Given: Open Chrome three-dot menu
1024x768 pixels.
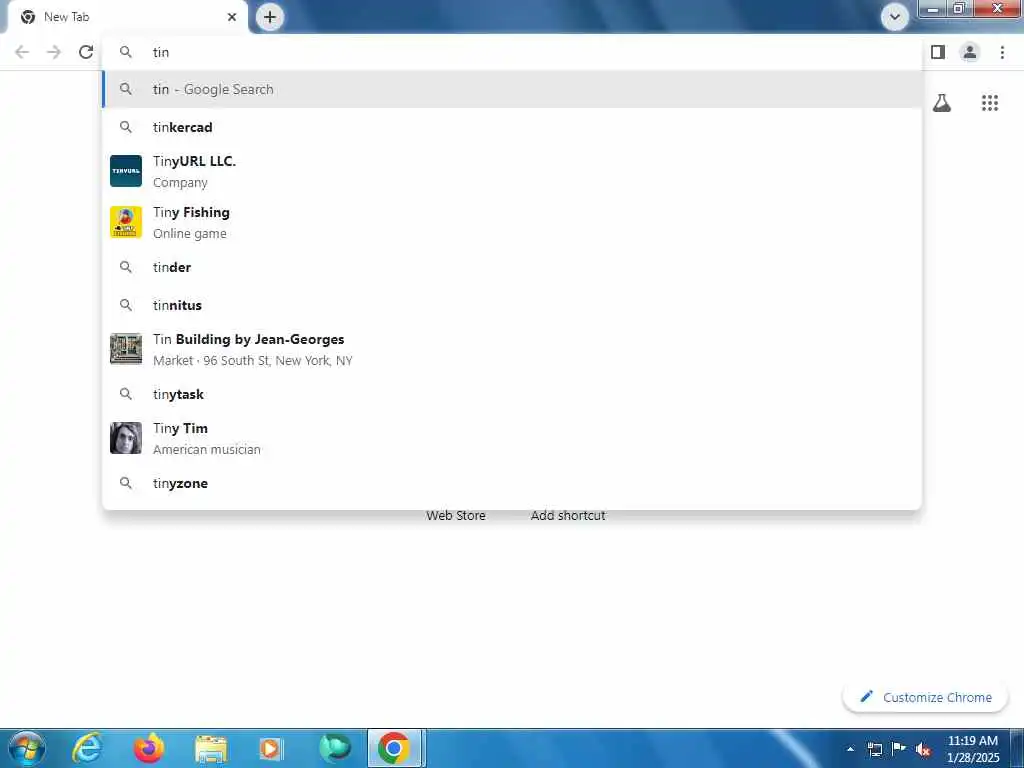Looking at the screenshot, I should tap(1002, 52).
